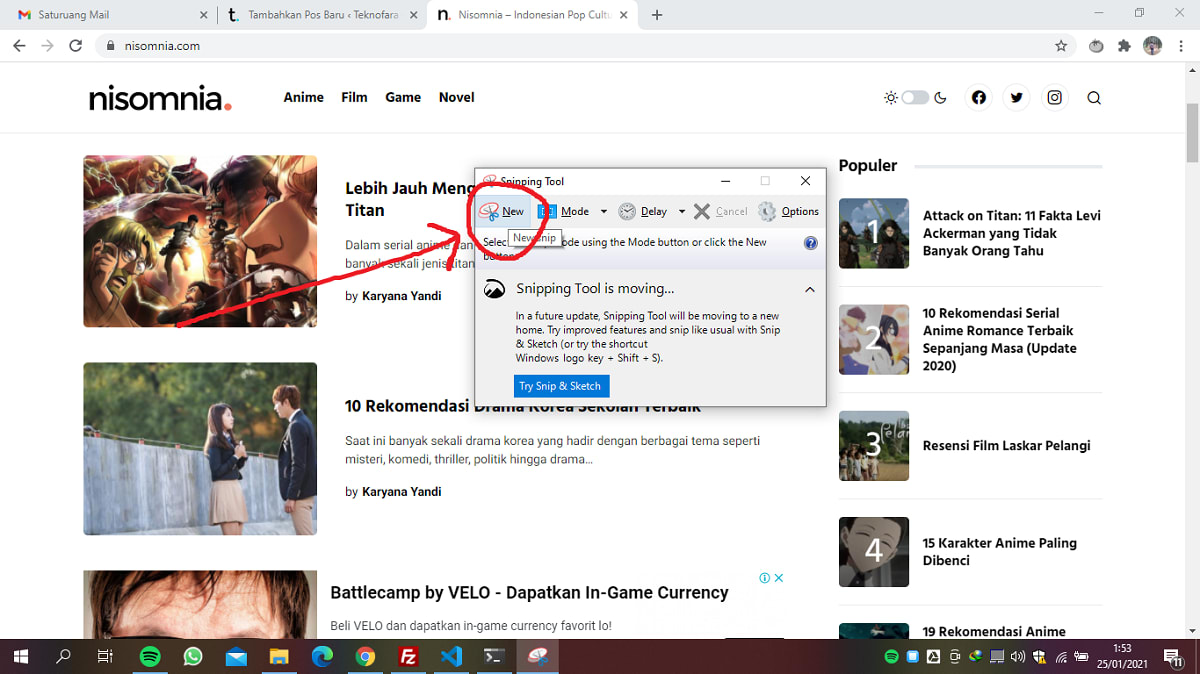Open the terminal from the taskbar
This screenshot has height=674, width=1200.
point(494,657)
